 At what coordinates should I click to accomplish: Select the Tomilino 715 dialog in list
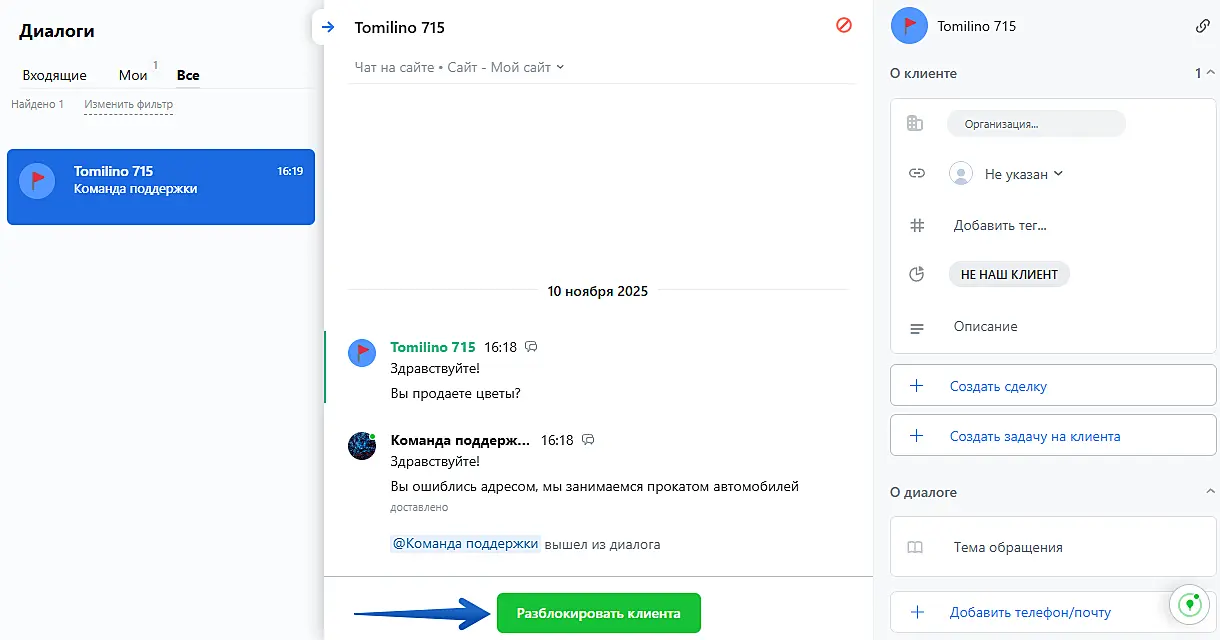point(161,187)
